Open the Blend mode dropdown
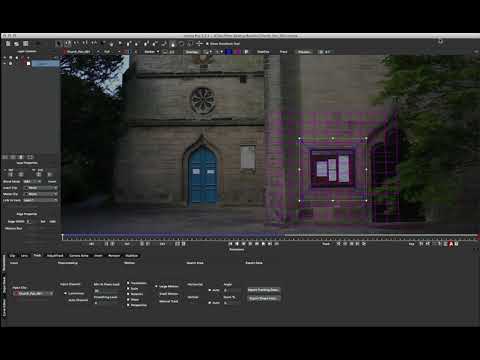480x360 pixels. coord(32,182)
